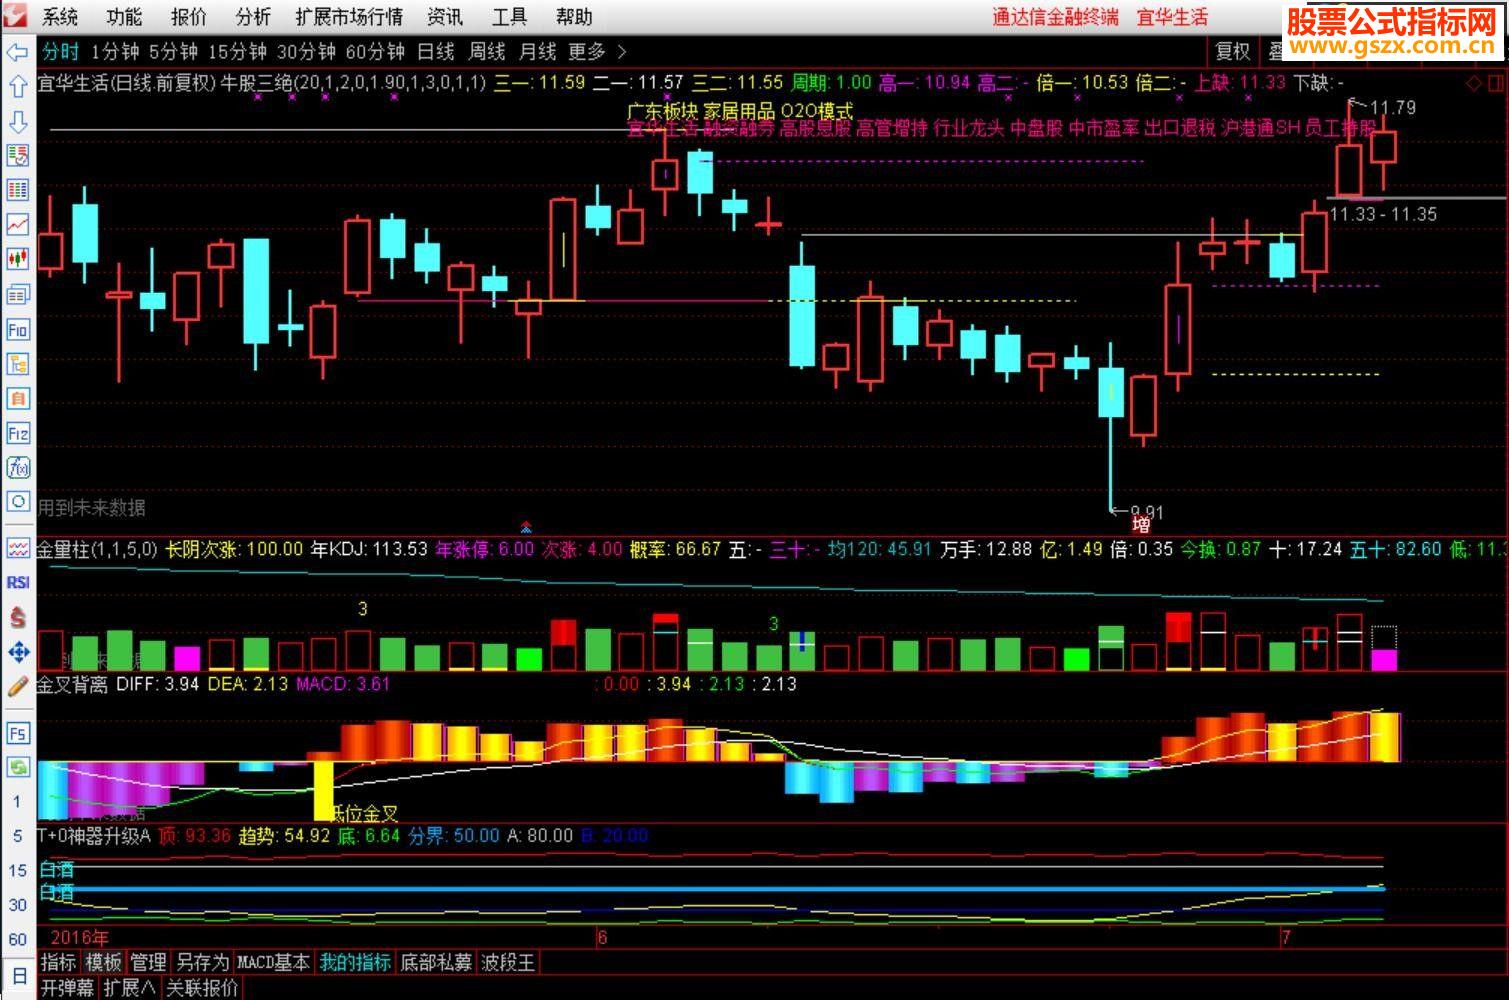Click the back arrow icon in sidebar
Screen dimensions: 1509x1000
[17, 53]
